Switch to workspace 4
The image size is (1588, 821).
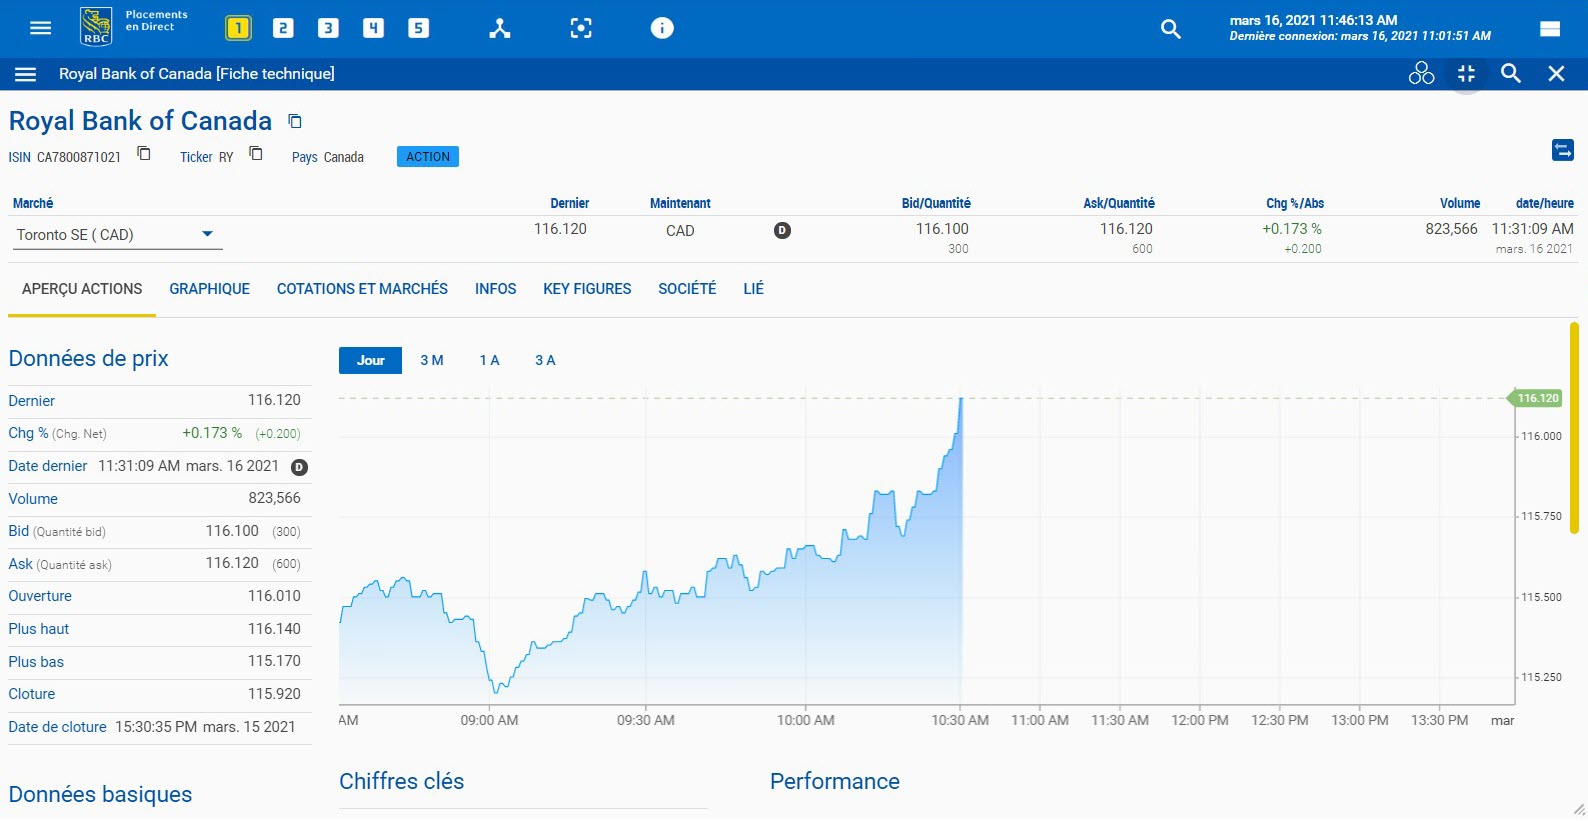373,28
